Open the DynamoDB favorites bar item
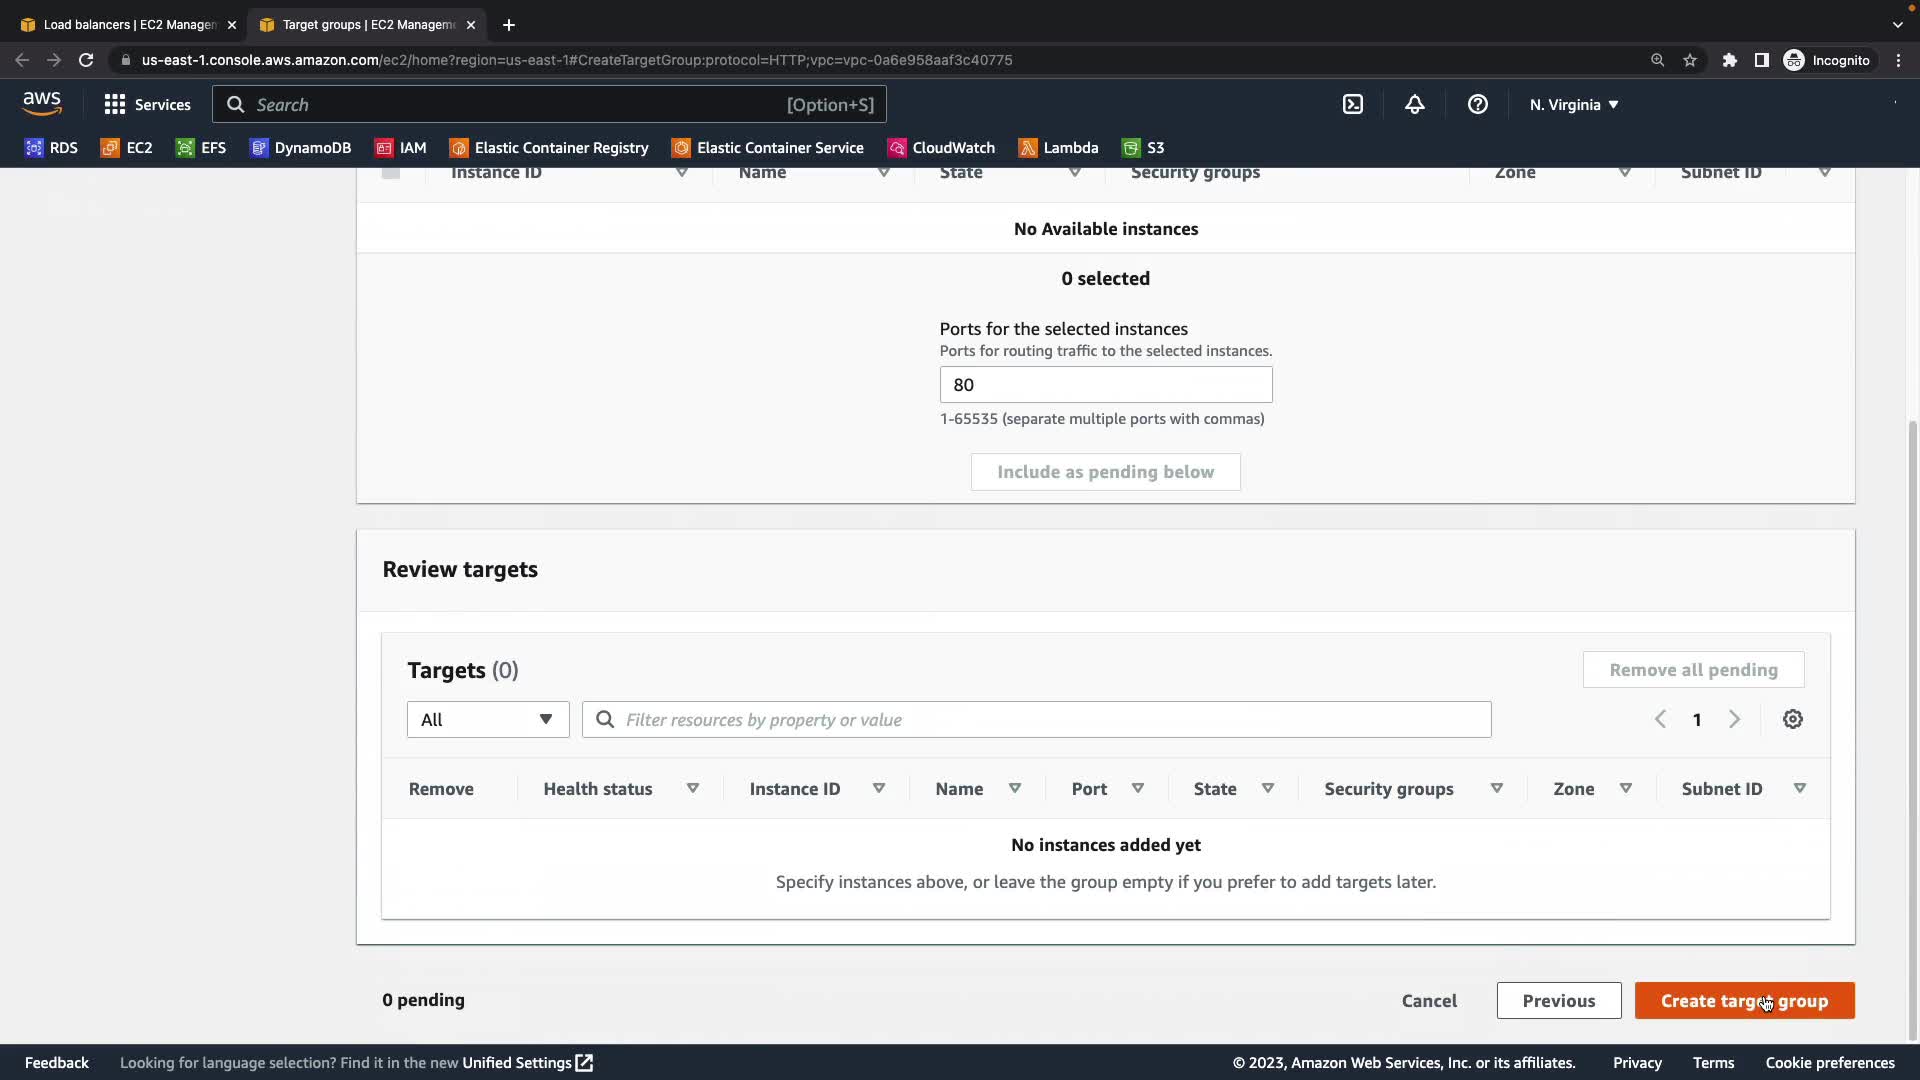Viewport: 1920px width, 1080px height. (x=300, y=148)
